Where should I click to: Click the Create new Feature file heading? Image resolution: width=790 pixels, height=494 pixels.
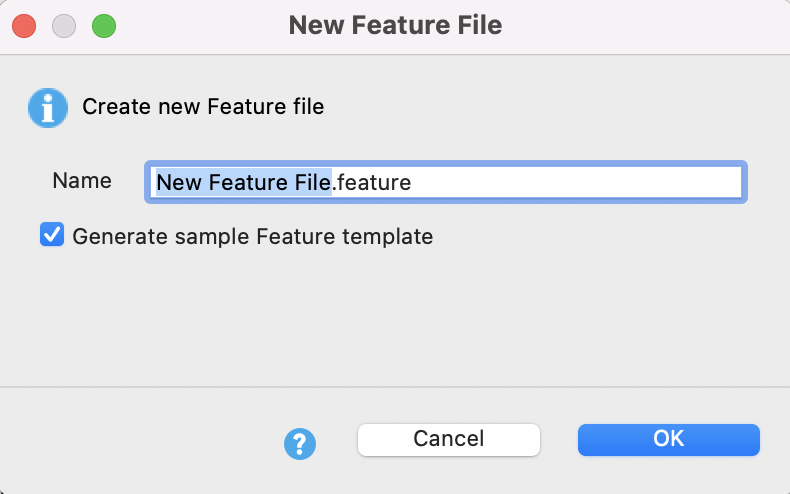click(x=203, y=106)
